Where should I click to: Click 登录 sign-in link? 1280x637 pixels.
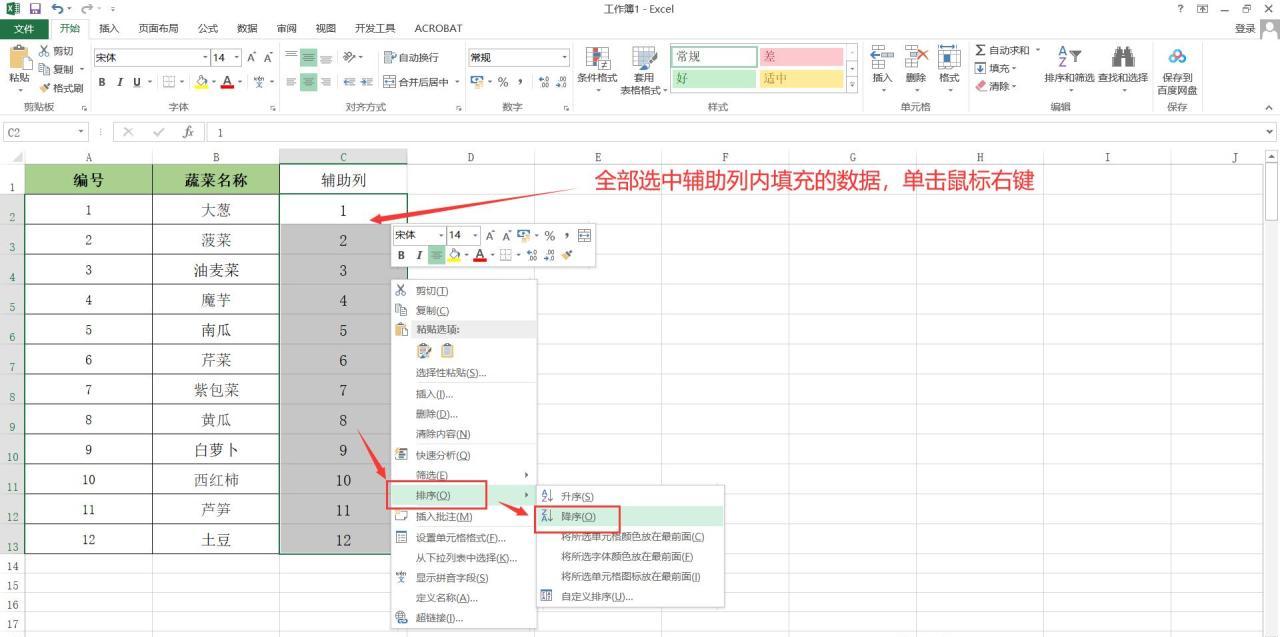1244,29
